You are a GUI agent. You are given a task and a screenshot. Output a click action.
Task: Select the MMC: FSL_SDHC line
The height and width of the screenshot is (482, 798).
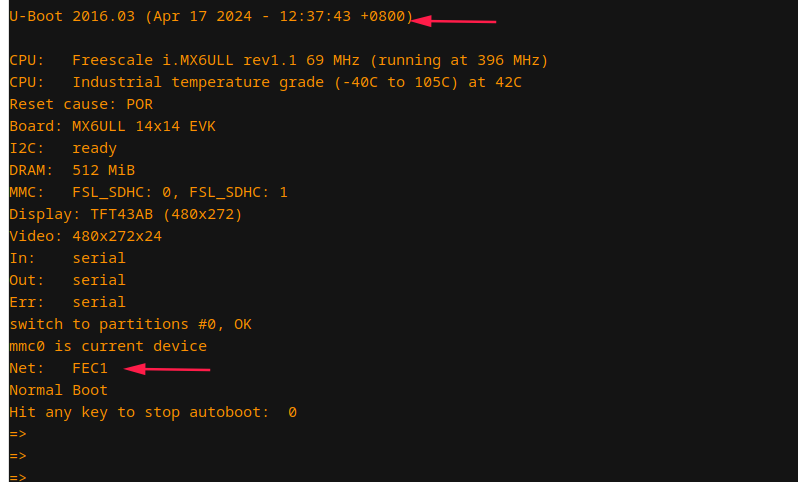[149, 192]
